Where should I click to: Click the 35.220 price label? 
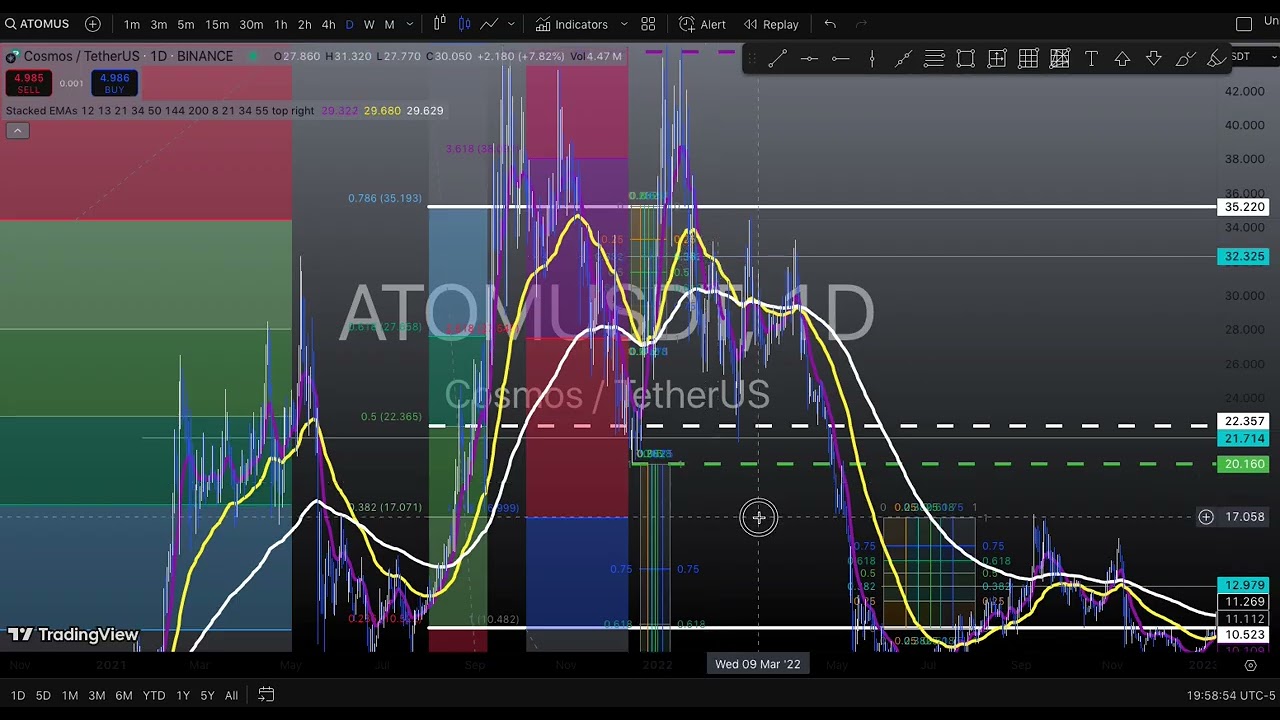(x=1244, y=207)
